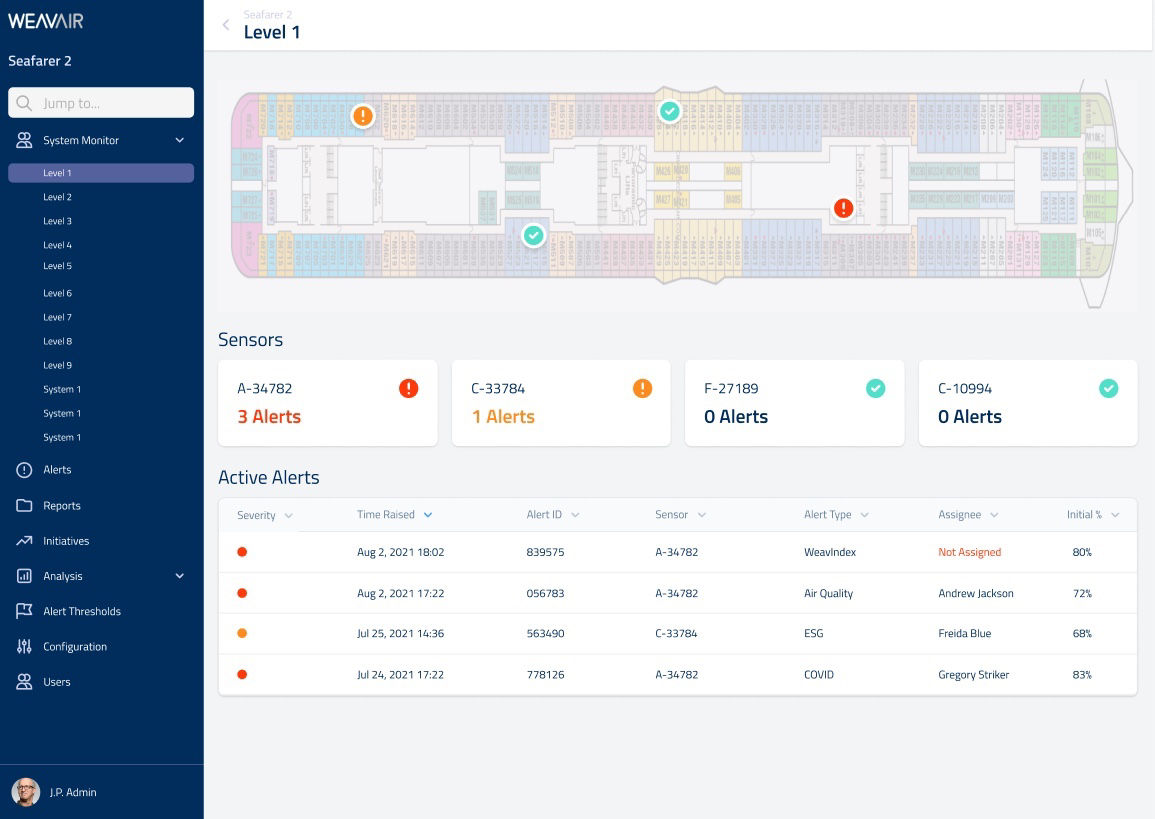The width and height of the screenshot is (1155, 819).
Task: Click the red alert icon on sensor A-34782
Action: coord(408,388)
